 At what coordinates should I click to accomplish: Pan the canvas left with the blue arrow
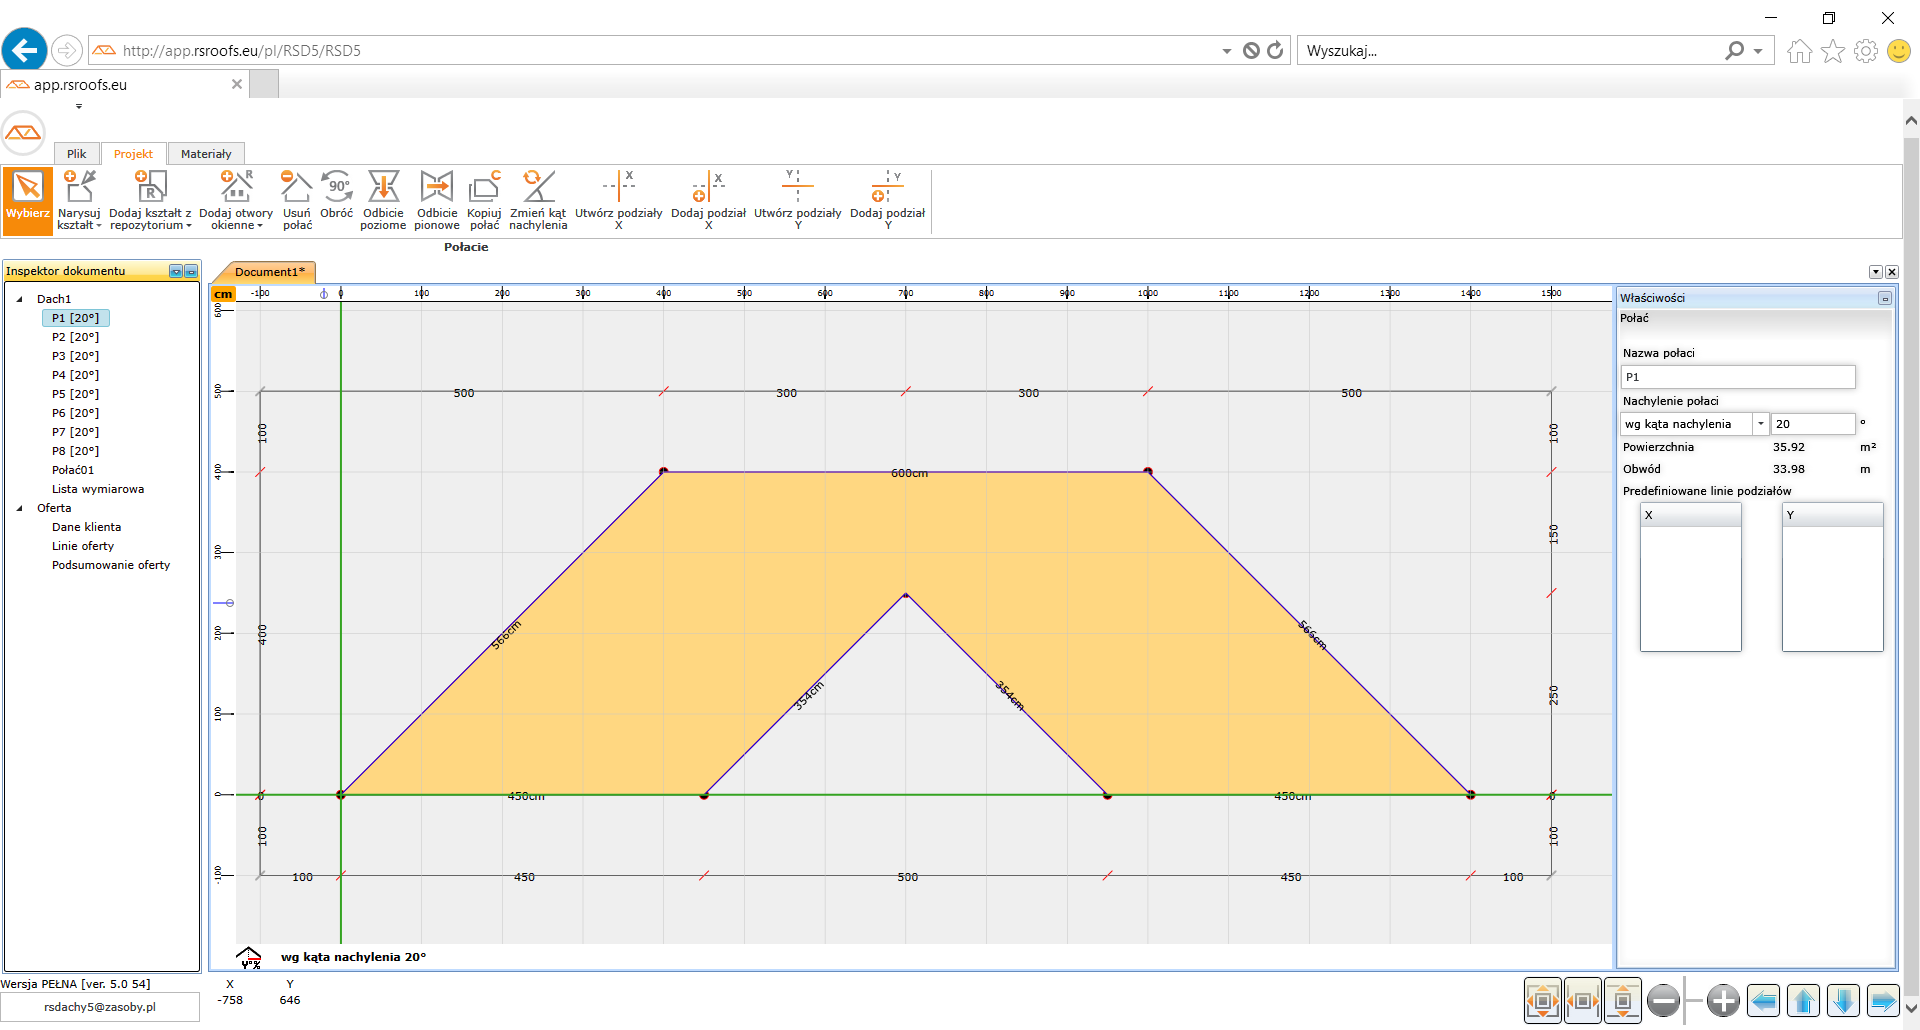coord(1764,1000)
